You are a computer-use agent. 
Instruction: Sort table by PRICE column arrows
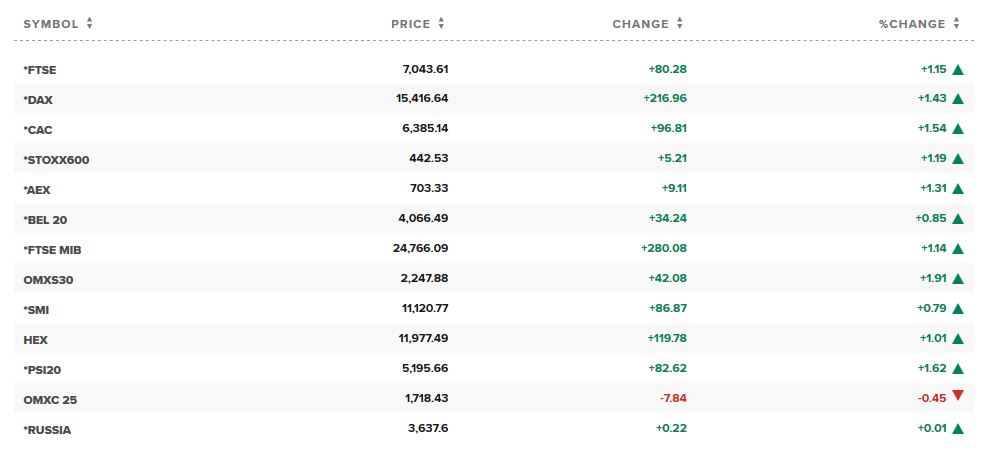pyautogui.click(x=442, y=24)
